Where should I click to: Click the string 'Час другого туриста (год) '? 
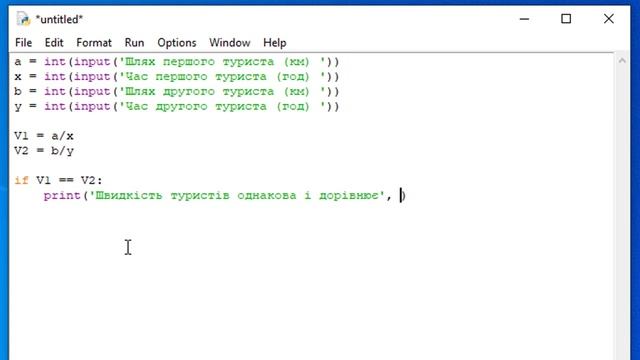pos(222,107)
